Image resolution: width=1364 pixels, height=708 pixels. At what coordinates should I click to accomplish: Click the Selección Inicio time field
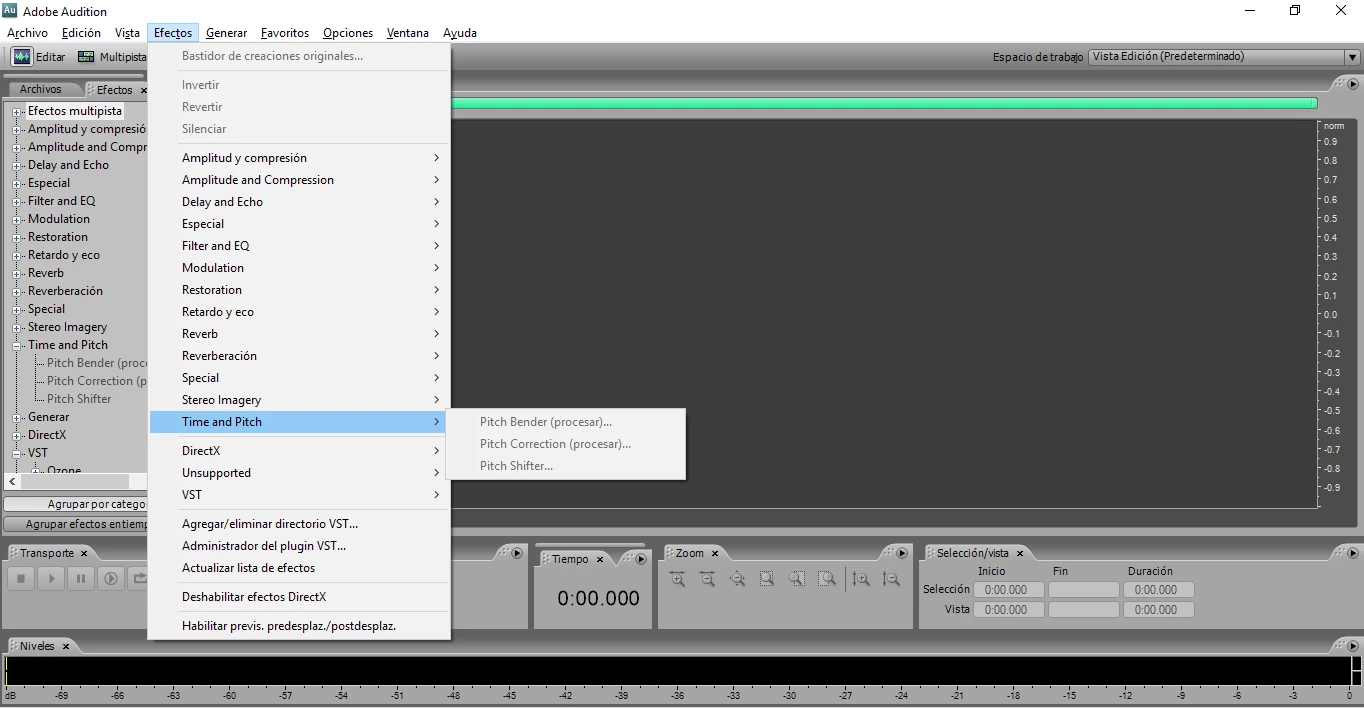point(1007,590)
